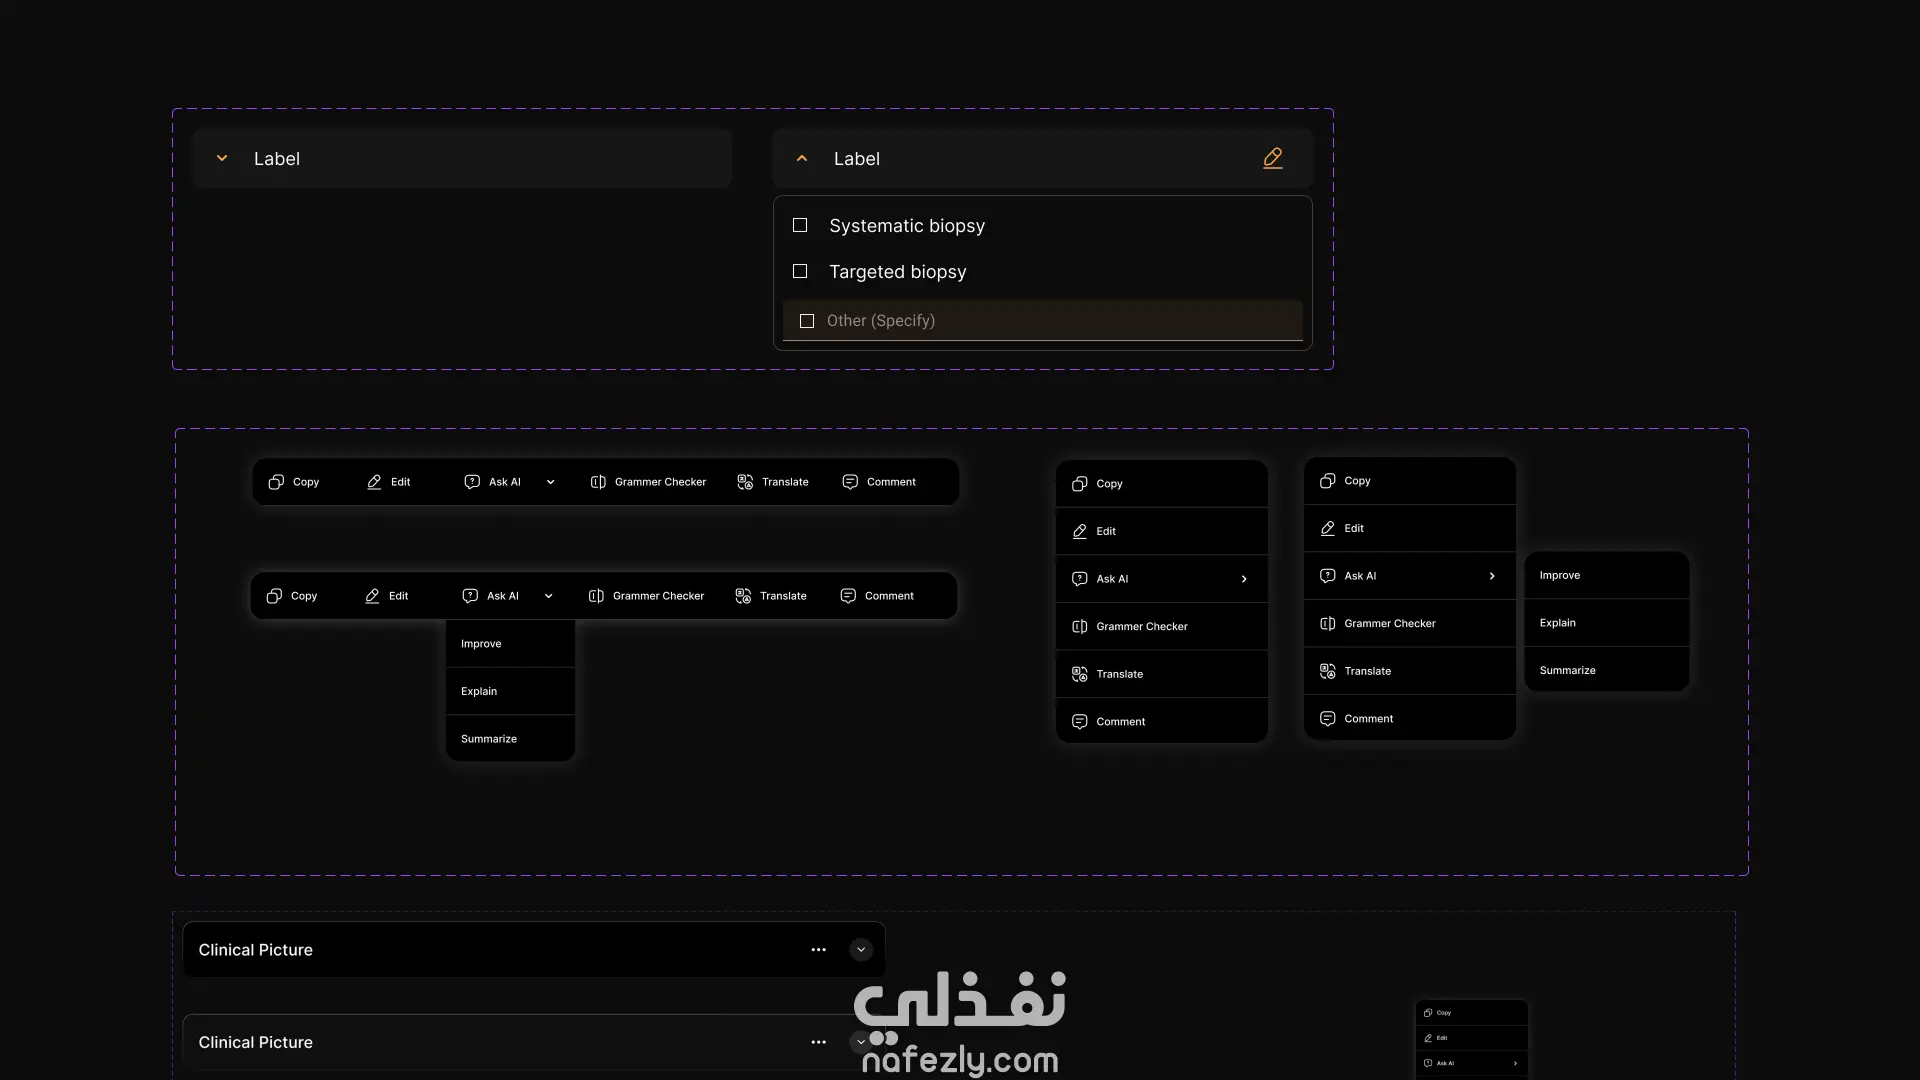The width and height of the screenshot is (1920, 1080).
Task: Open the Ask AI dropdown arrow in the top toolbar
Action: point(550,482)
